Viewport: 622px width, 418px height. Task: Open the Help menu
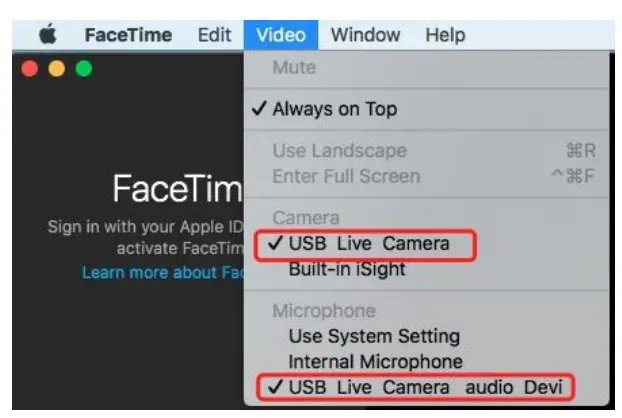coord(445,35)
